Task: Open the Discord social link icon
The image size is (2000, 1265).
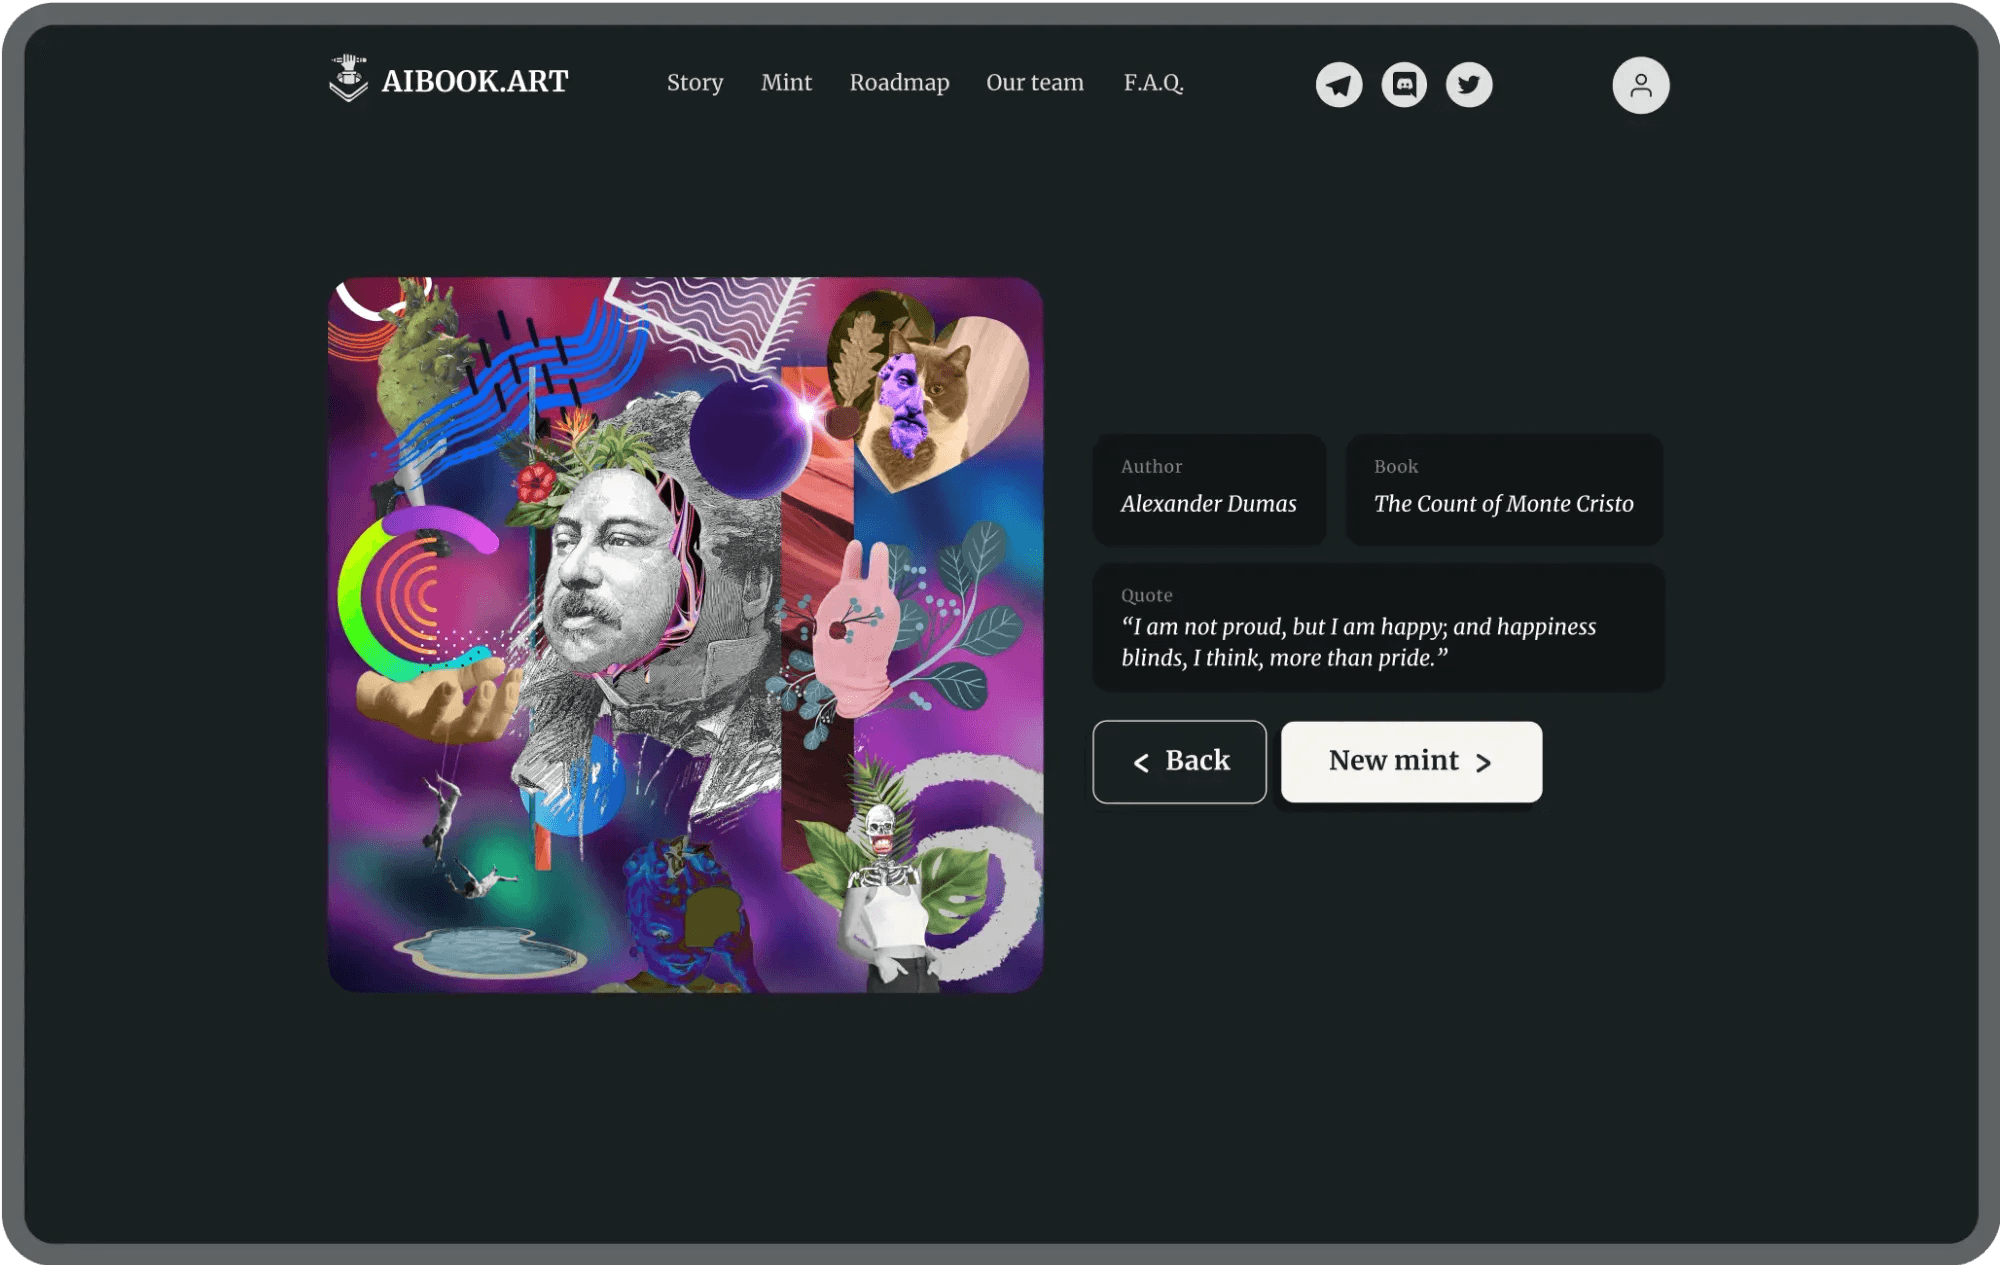Action: (x=1404, y=85)
